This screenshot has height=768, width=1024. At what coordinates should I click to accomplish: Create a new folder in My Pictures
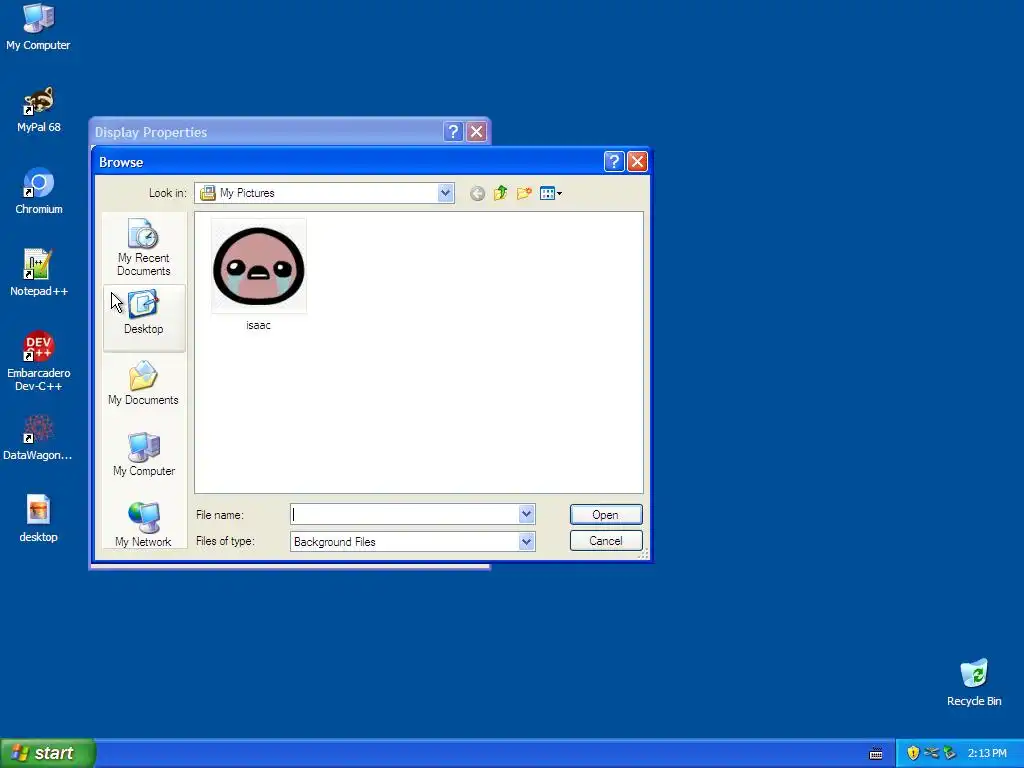tap(524, 193)
